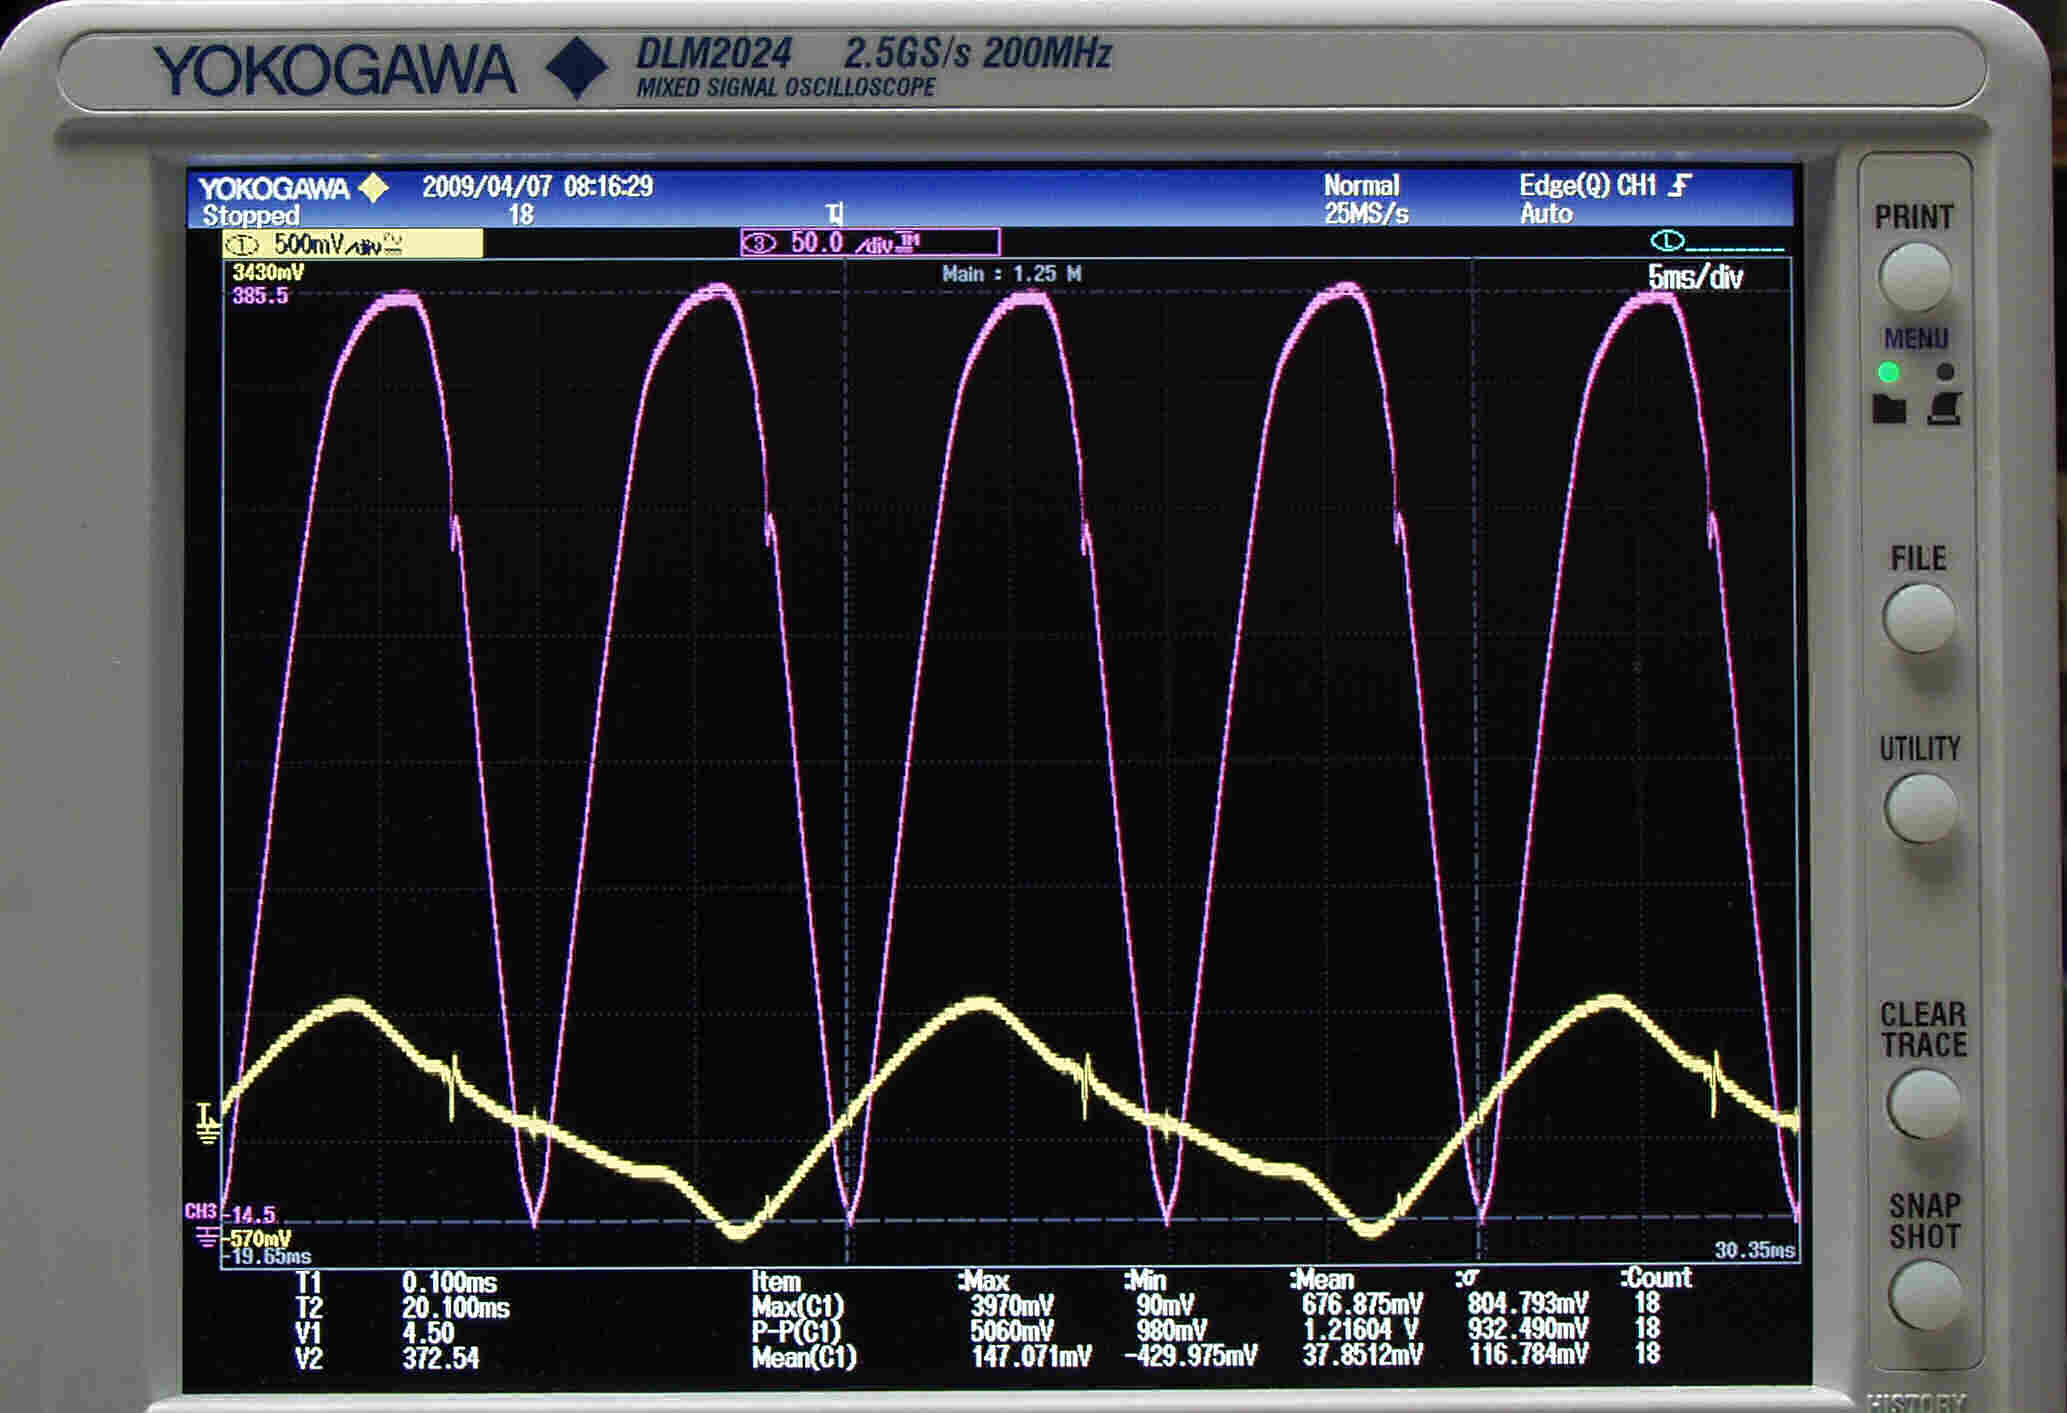
Task: Click the CH1 ground level marker icon
Action: point(207,1123)
